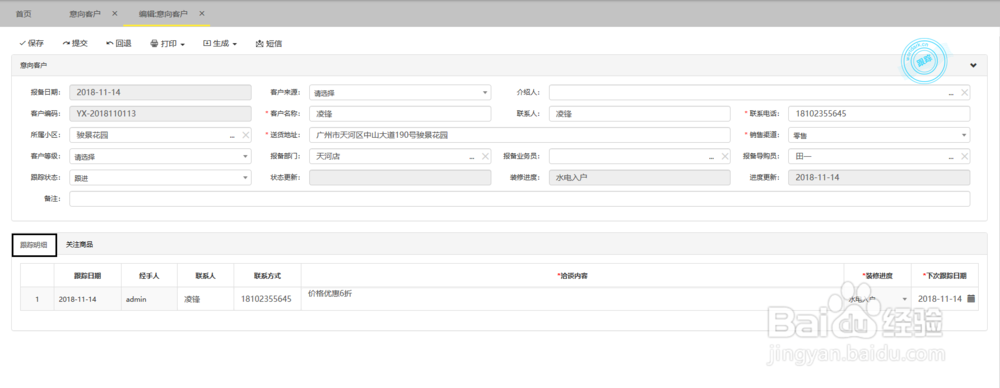Viewport: 1000px width, 388px height.
Task: Open calendar picker for 下次跟踪日期
Action: tap(971, 299)
